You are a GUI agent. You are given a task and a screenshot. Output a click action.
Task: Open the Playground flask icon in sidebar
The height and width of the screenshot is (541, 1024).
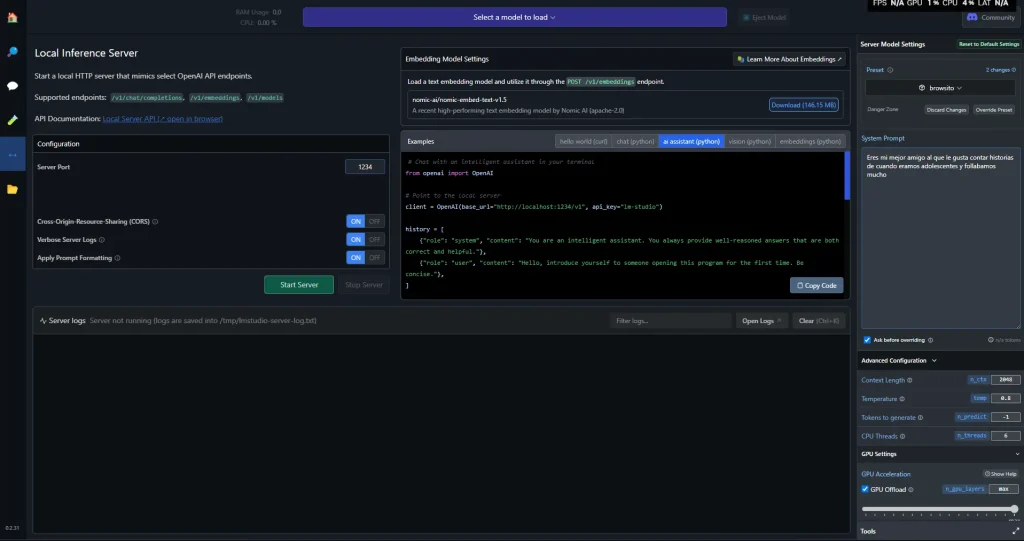[x=12, y=120]
